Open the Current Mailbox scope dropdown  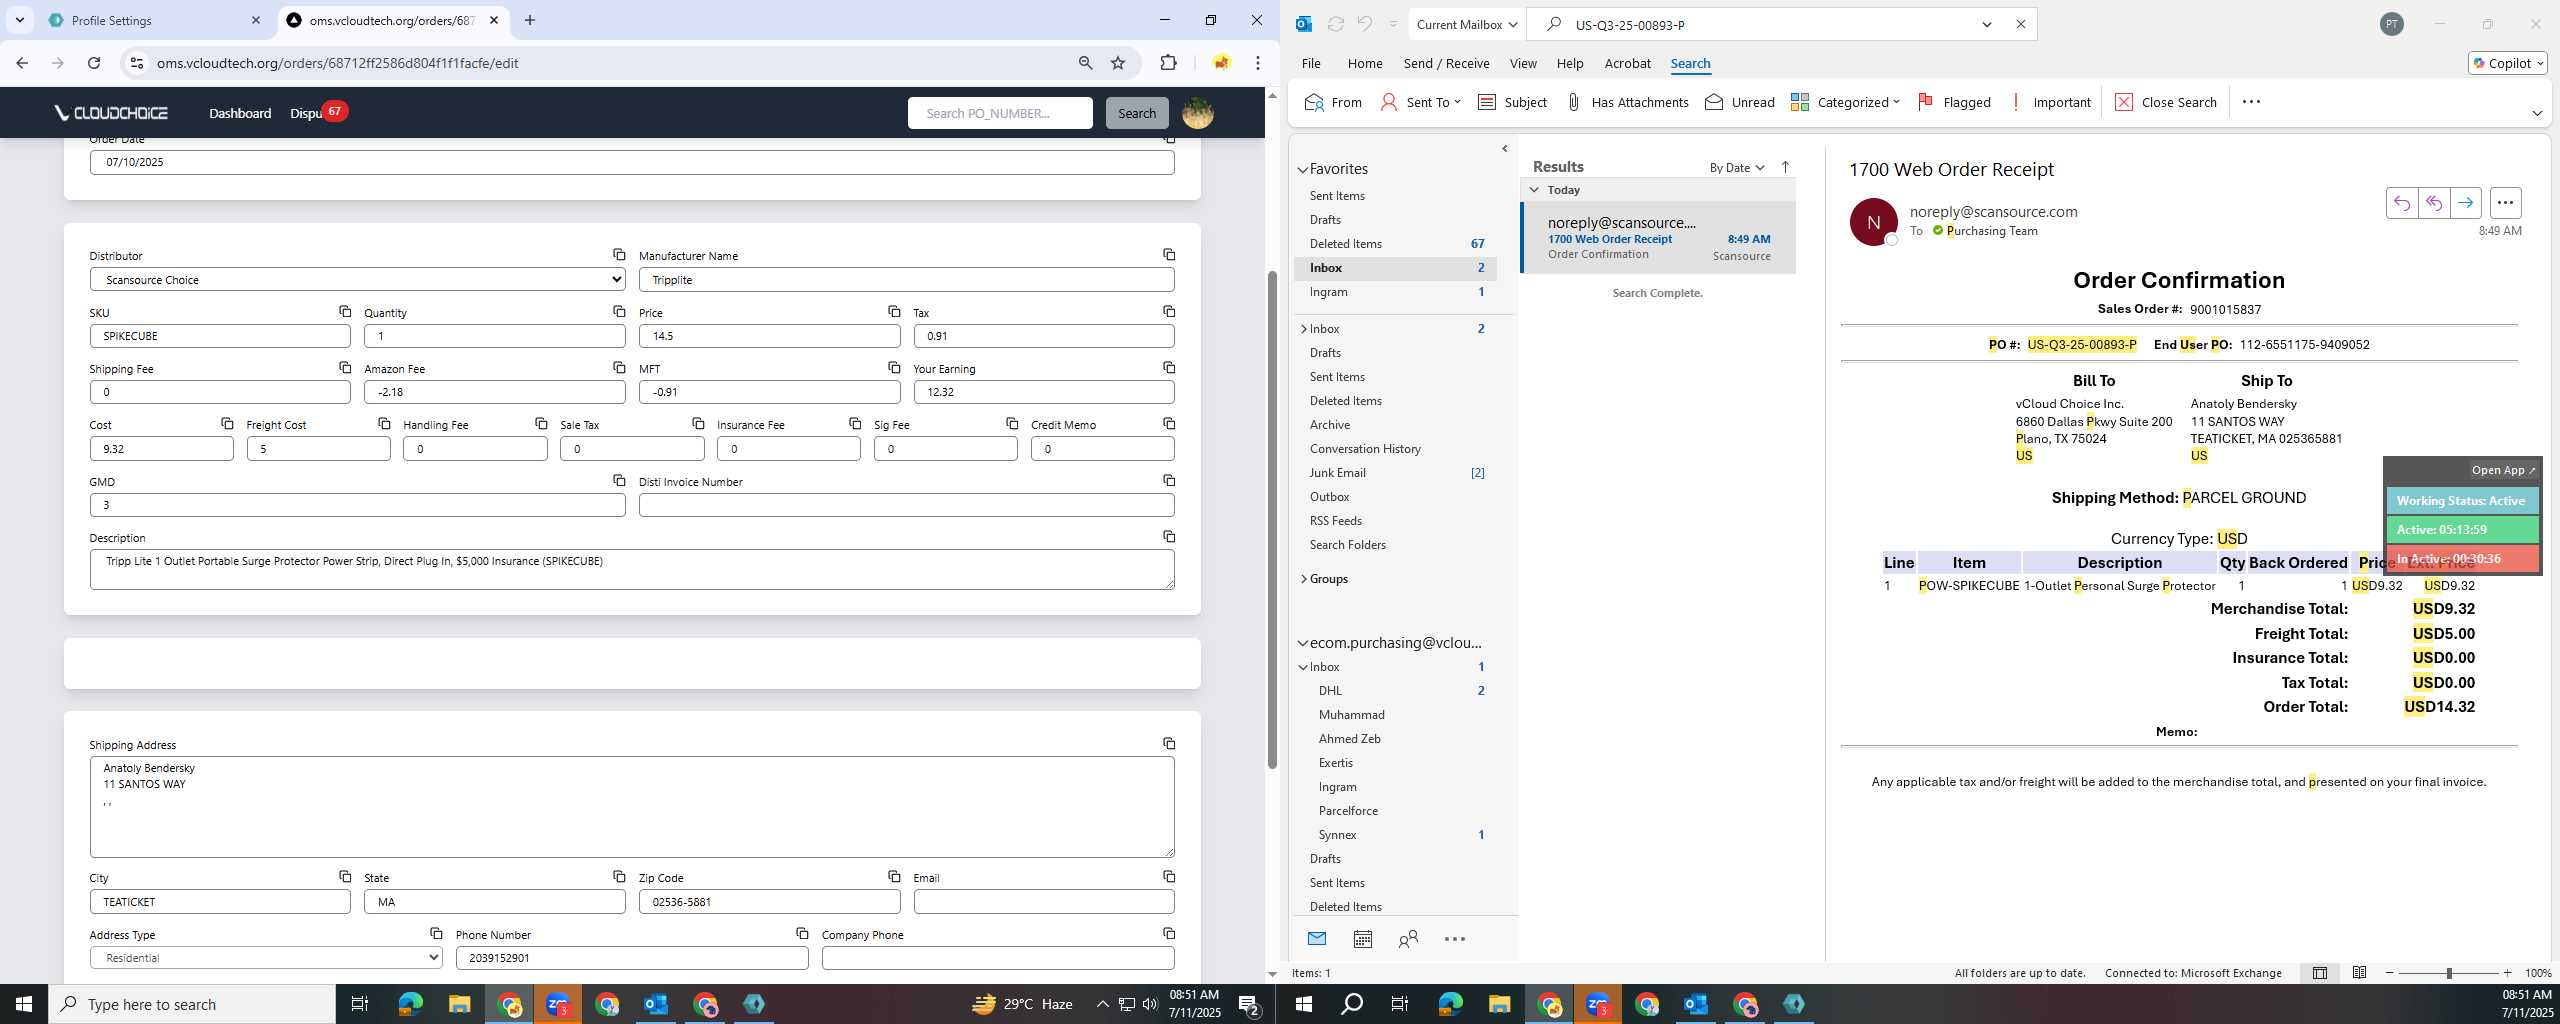1467,24
